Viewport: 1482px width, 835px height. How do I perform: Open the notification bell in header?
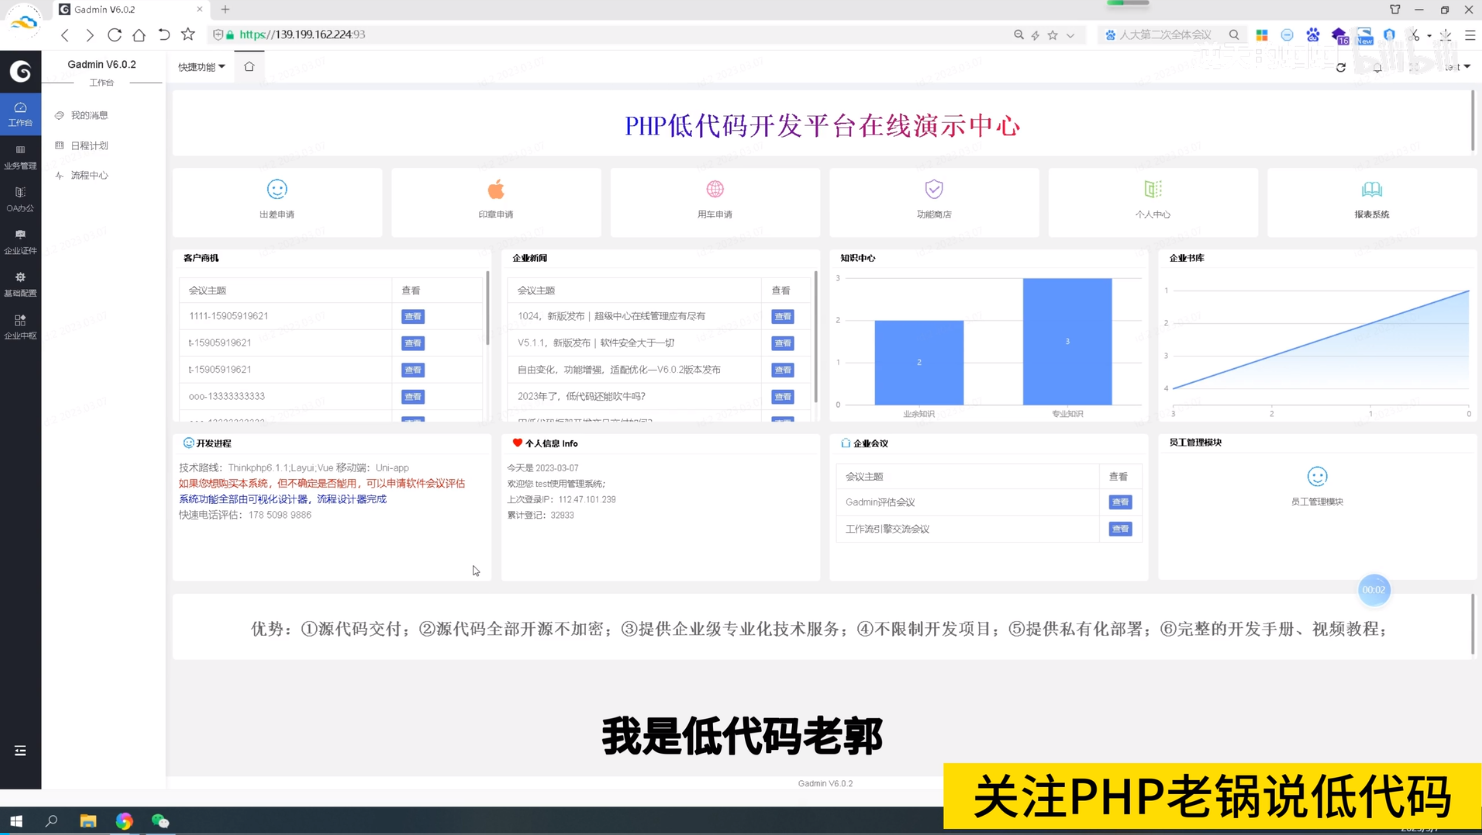pyautogui.click(x=1377, y=67)
